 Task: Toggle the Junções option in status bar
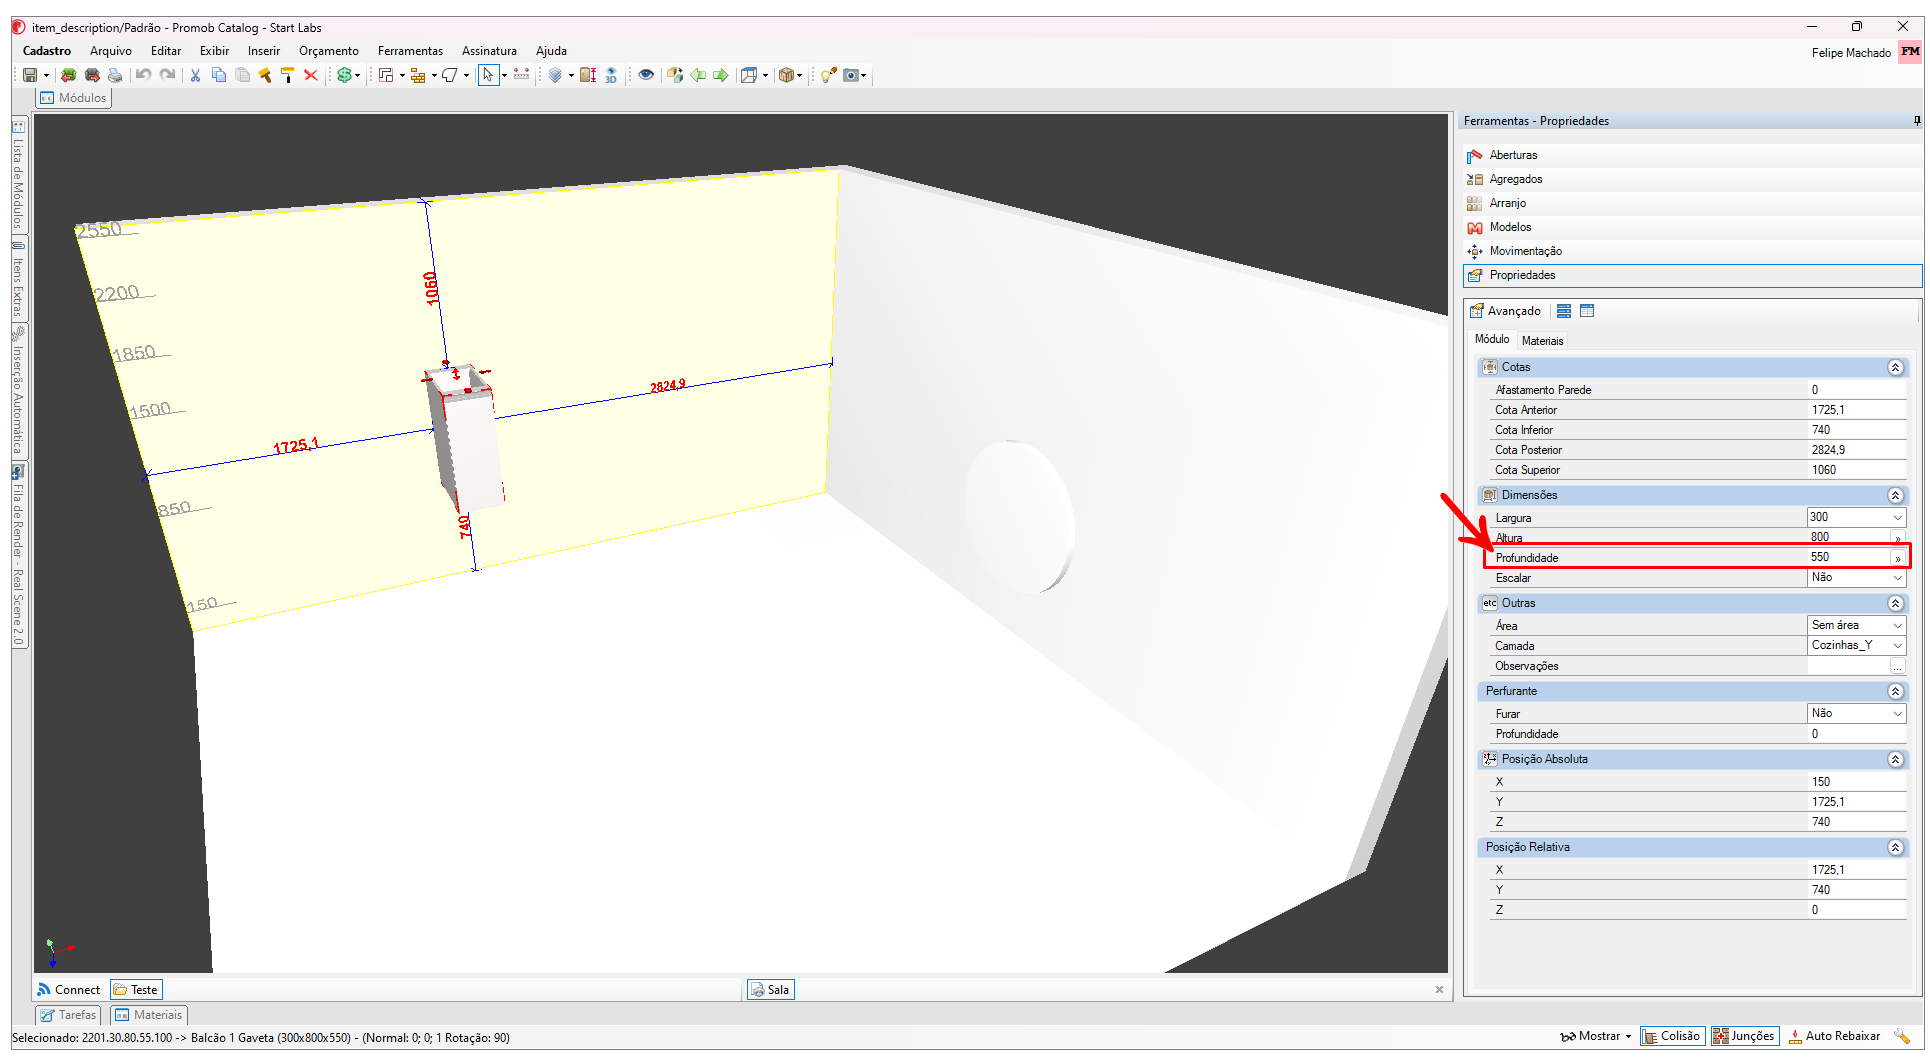pos(1744,1036)
